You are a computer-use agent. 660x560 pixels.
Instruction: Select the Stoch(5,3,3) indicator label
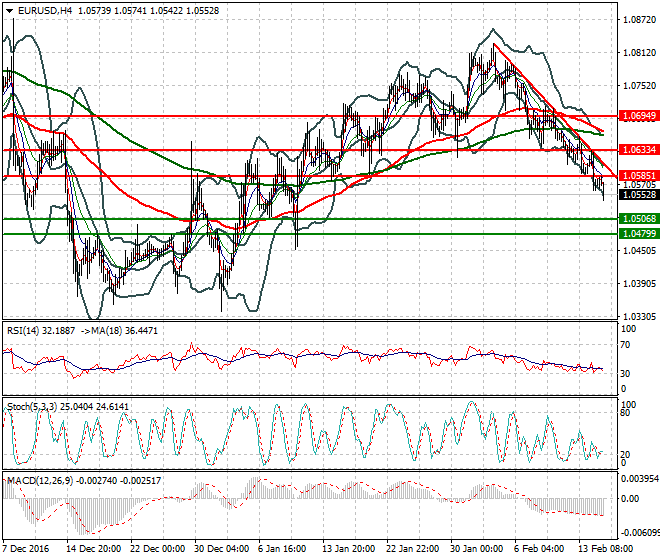click(x=32, y=407)
